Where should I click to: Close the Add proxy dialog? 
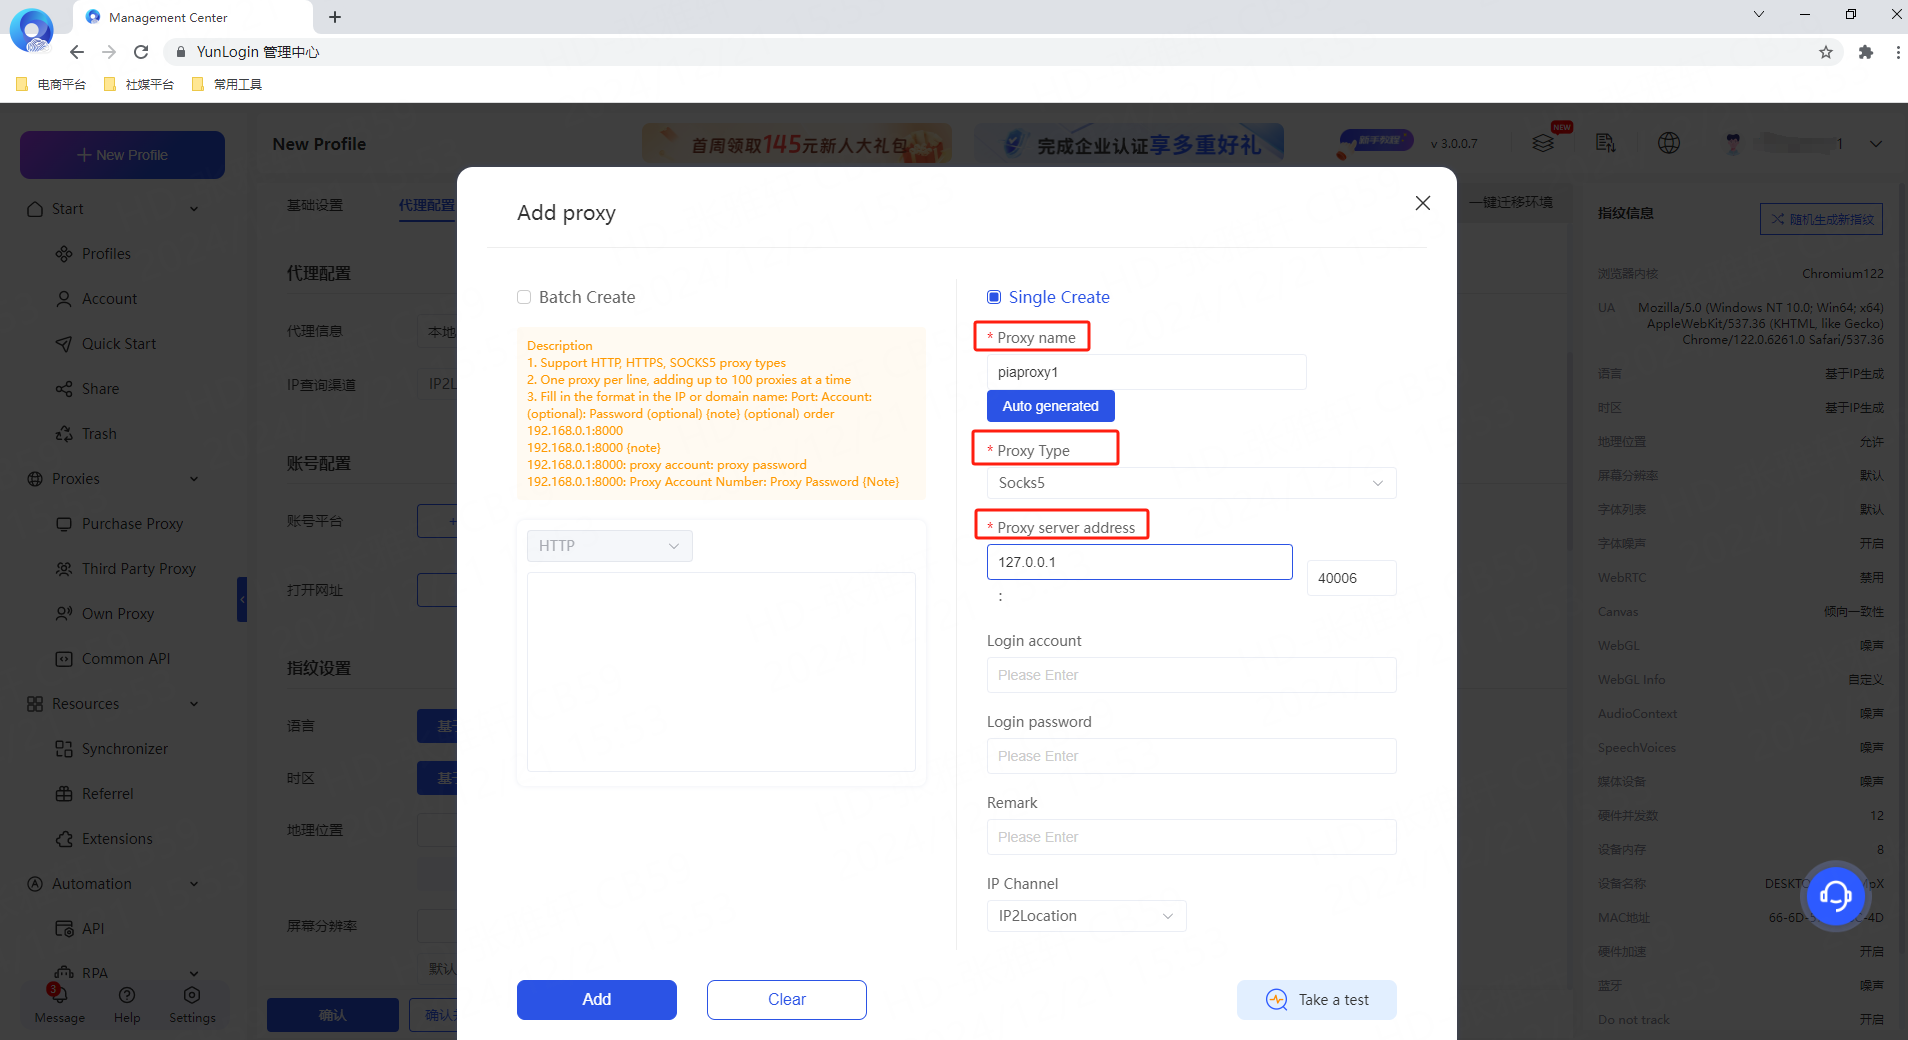(x=1422, y=203)
